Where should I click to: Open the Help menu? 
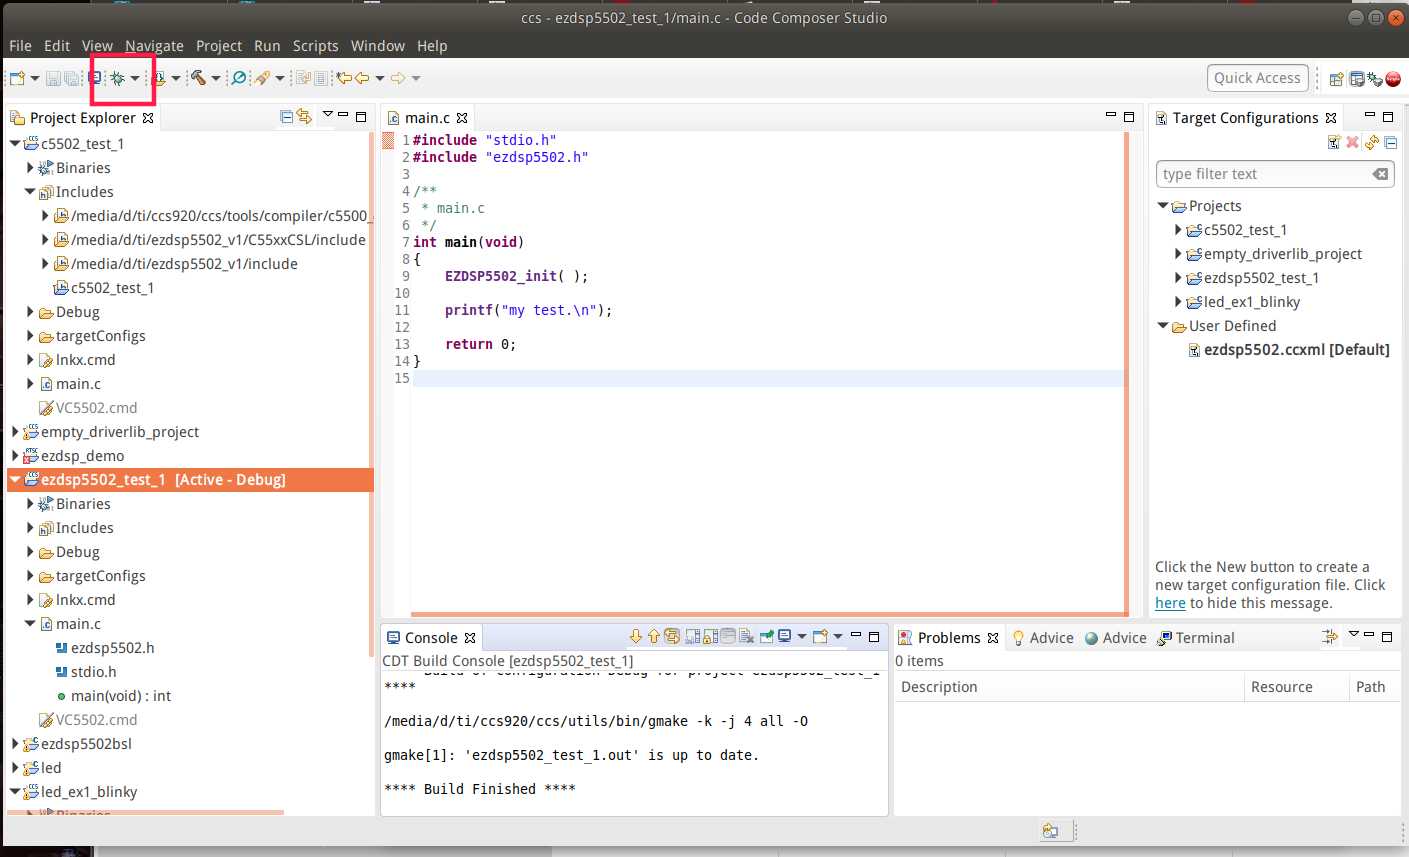pos(432,46)
